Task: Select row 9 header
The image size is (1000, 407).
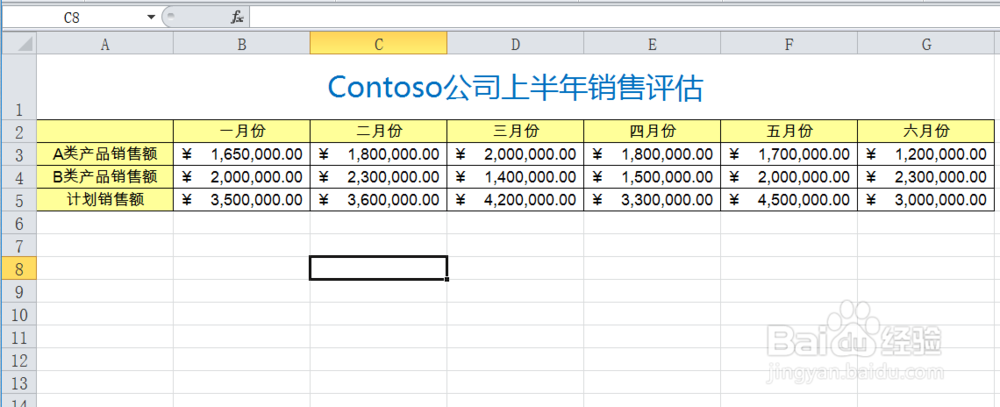Action: coord(19,292)
